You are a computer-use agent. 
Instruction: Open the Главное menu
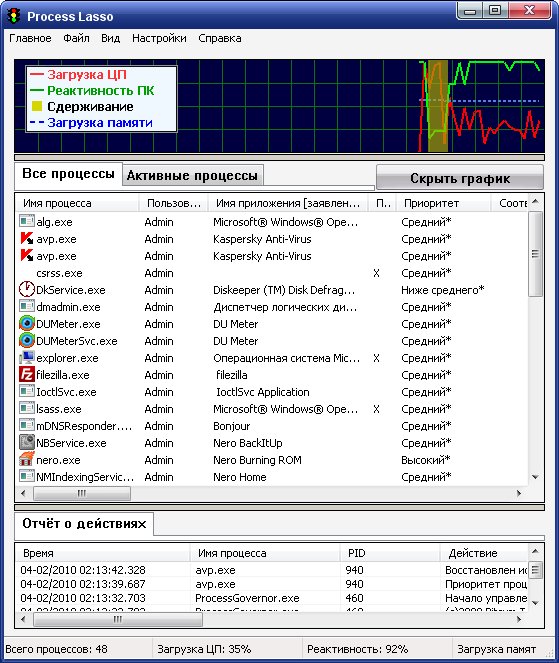(30, 38)
